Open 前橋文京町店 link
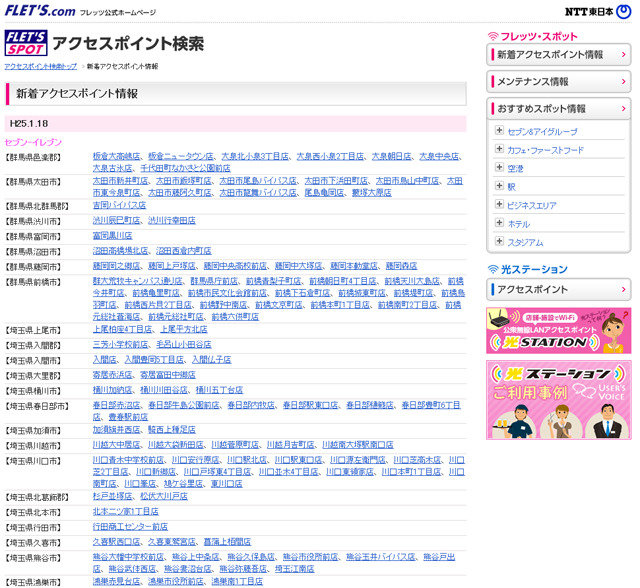The image size is (640, 588). [279, 305]
